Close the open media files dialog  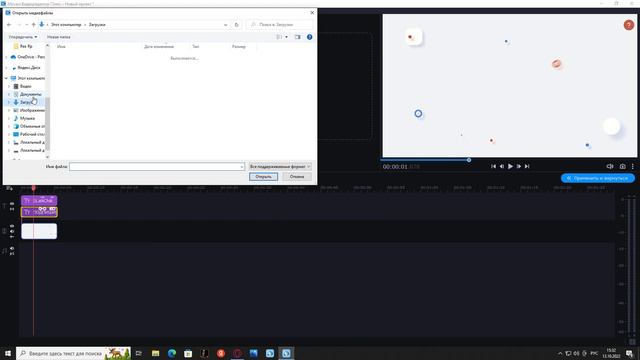(x=312, y=13)
